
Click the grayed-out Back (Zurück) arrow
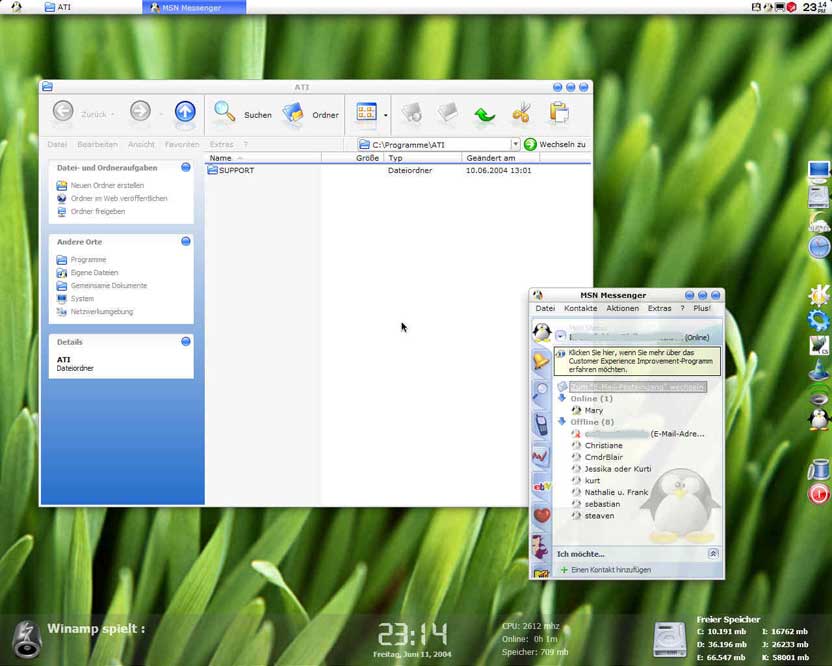pos(63,112)
